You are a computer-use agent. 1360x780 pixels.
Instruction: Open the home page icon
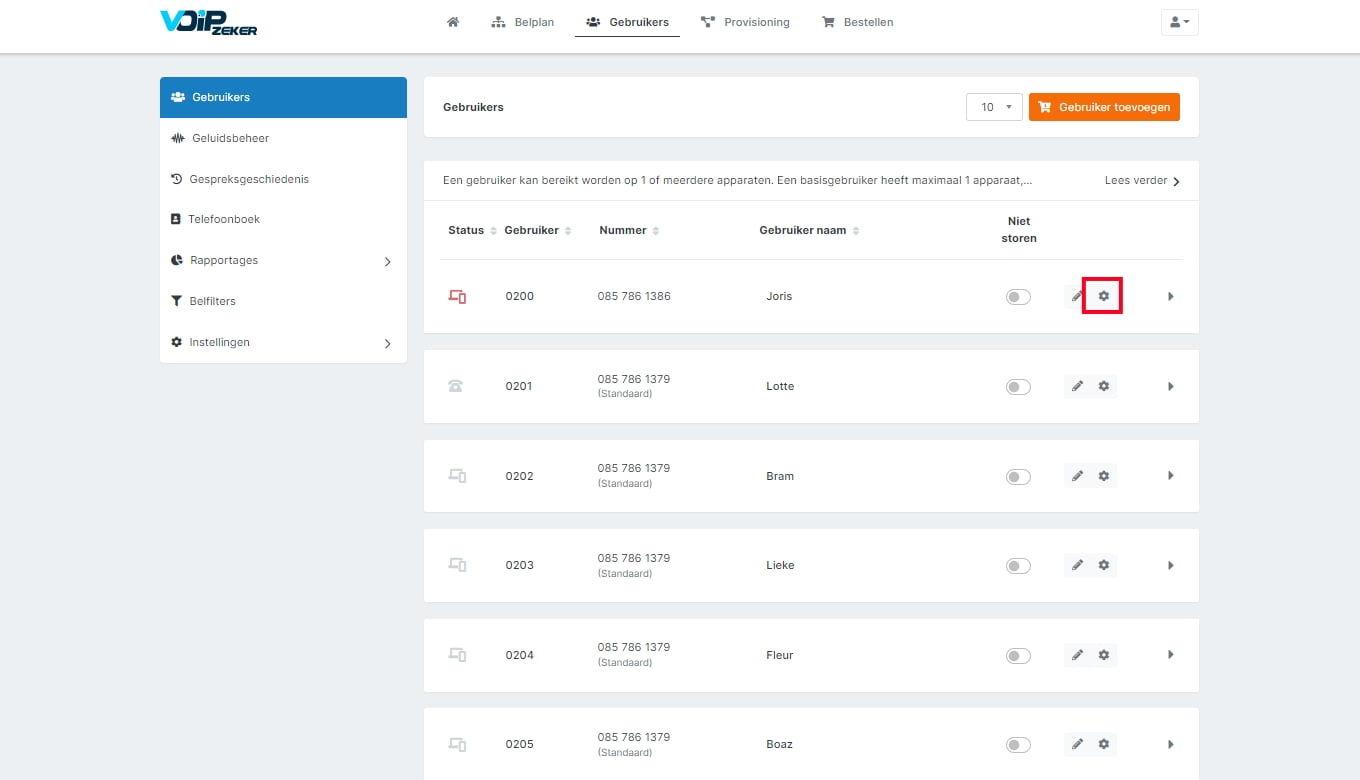point(453,22)
